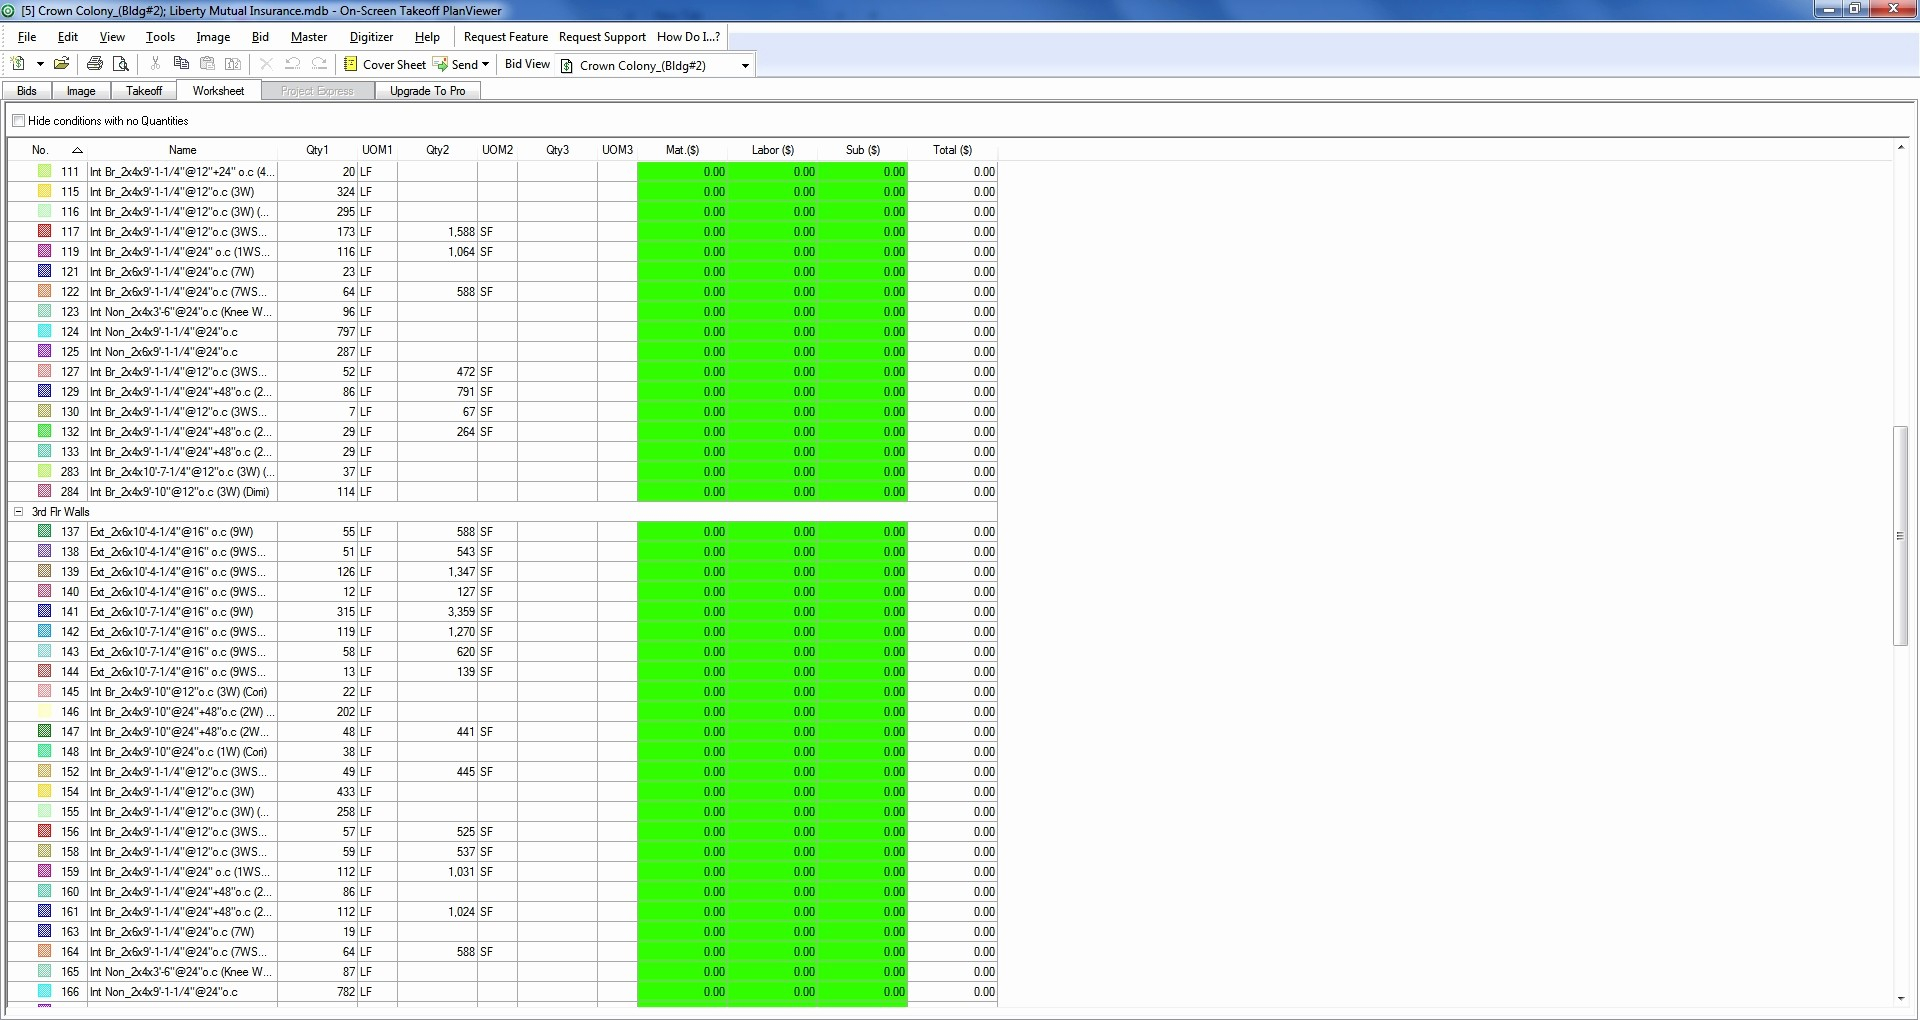Screen dimensions: 1920x1020
Task: Open a file with the folder icon
Action: [x=61, y=64]
